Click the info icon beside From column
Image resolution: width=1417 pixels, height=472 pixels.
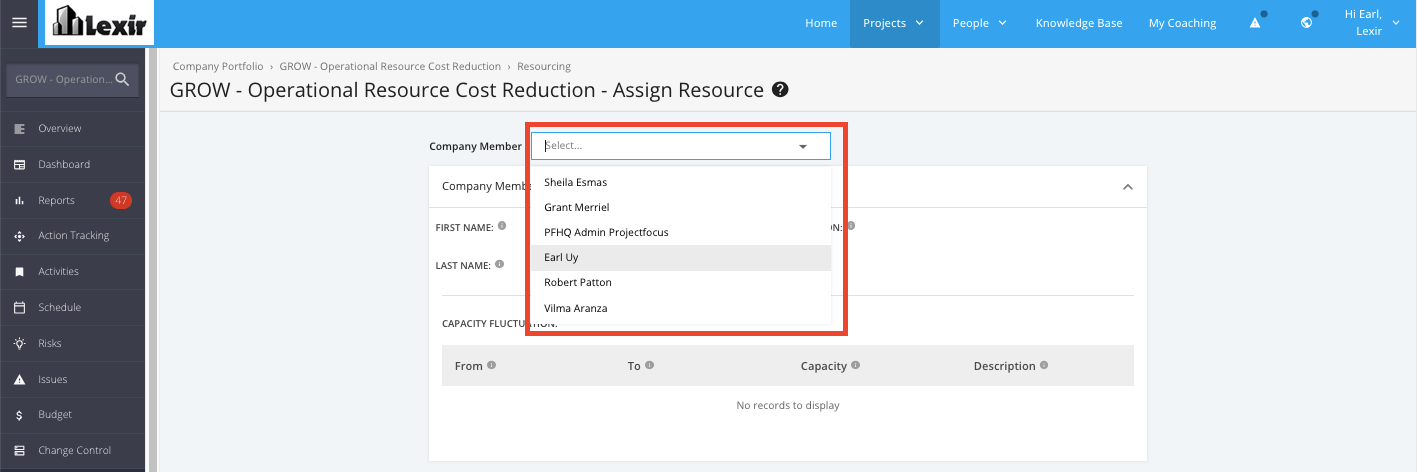point(491,365)
